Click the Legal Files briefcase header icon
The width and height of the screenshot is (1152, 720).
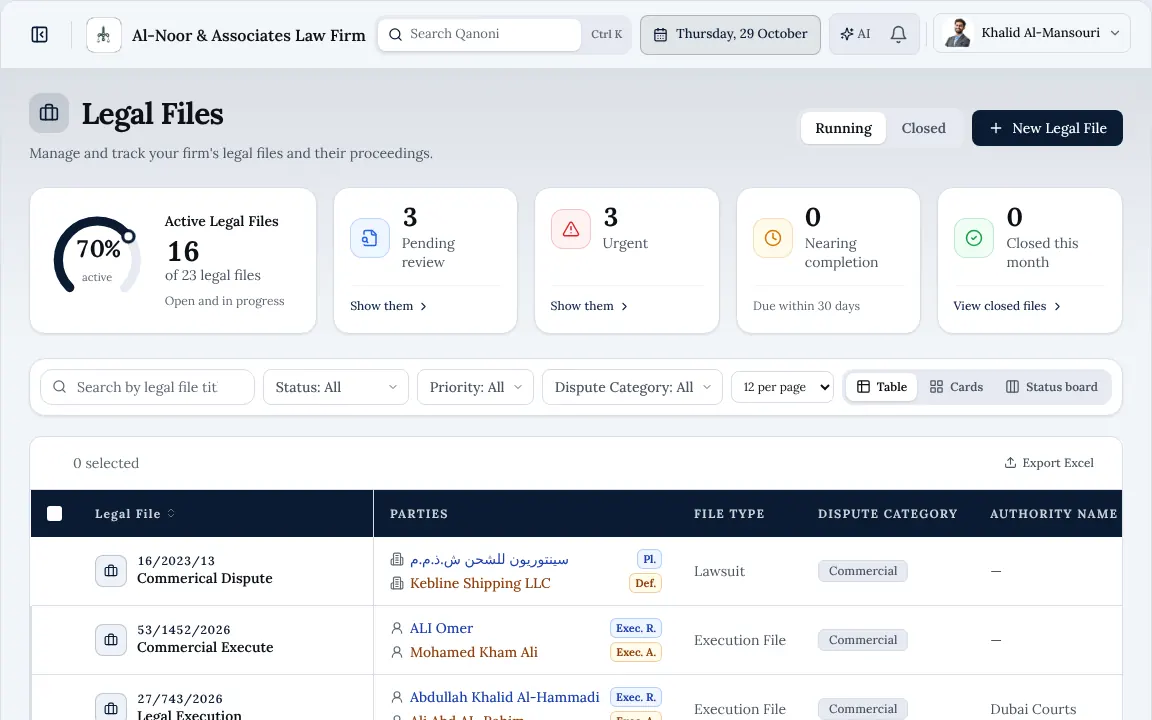pyautogui.click(x=49, y=113)
